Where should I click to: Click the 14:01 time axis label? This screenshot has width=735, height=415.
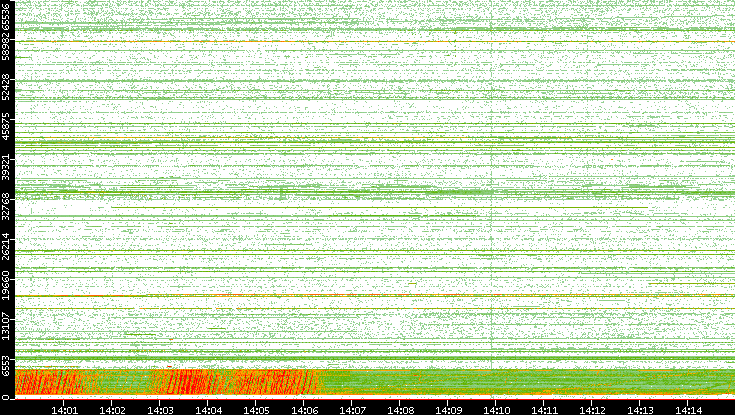64,408
